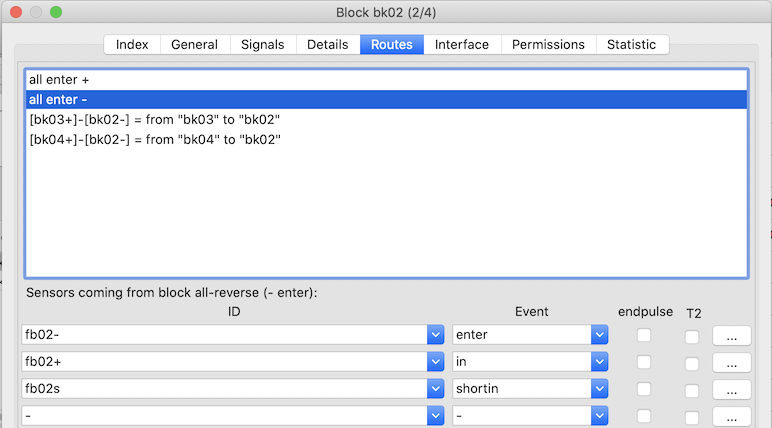Viewport: 772px width, 428px height.
Task: Select route from "bk04" to "bk02"
Action: 385,140
